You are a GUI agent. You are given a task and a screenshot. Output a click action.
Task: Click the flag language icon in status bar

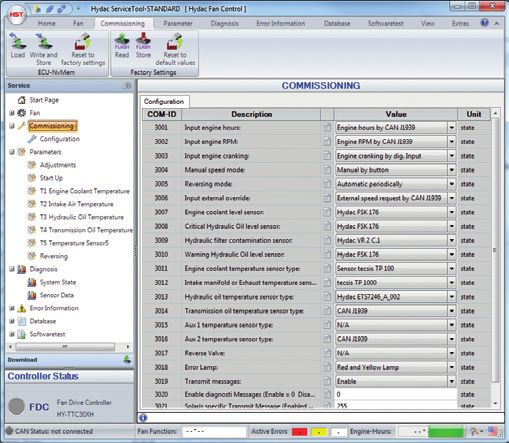(492, 431)
